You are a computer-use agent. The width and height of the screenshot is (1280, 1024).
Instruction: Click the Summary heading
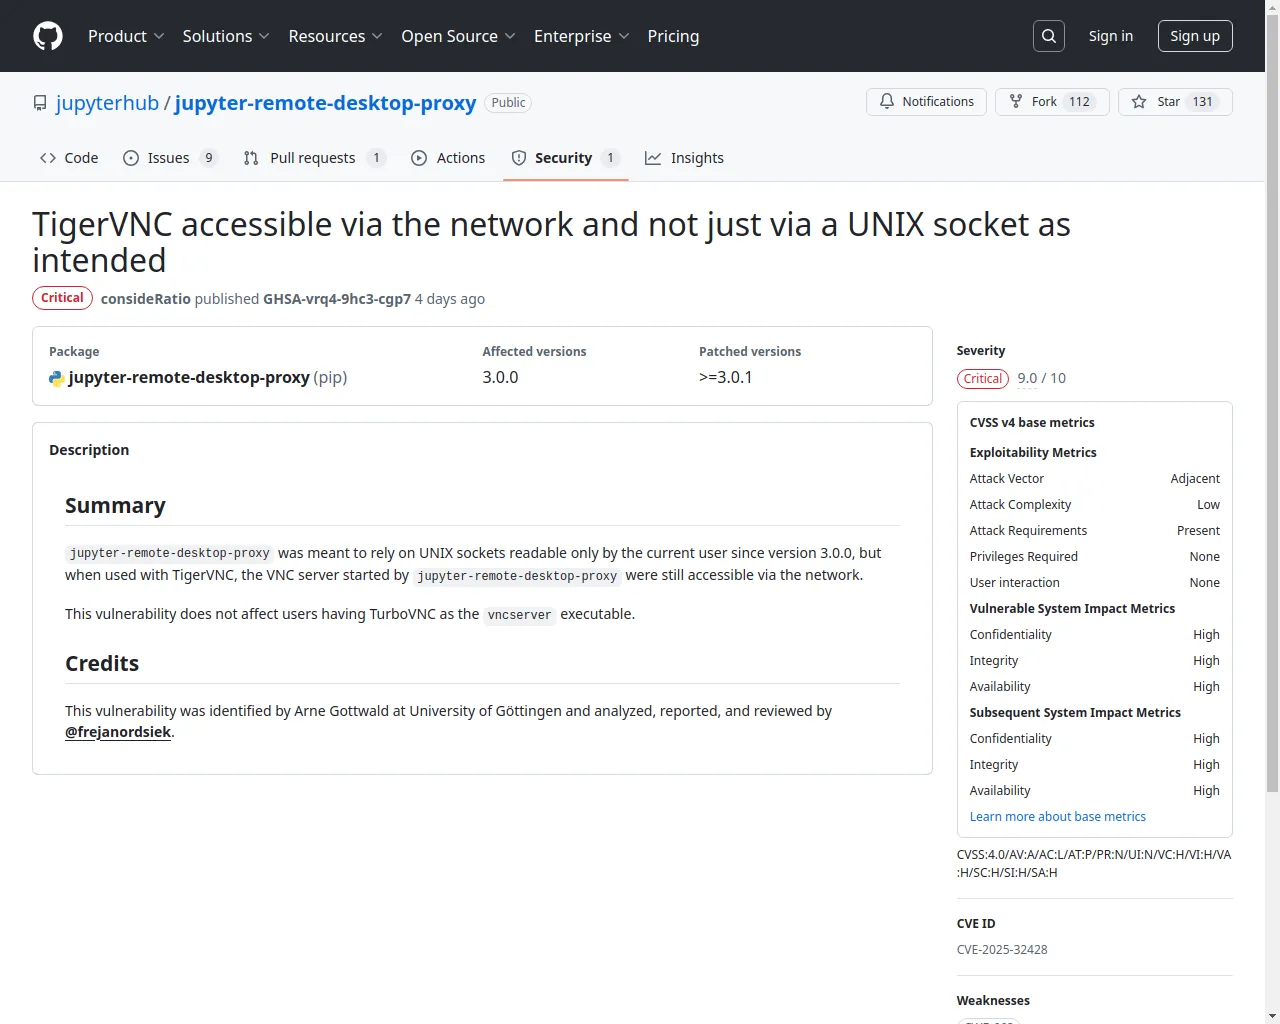coord(115,506)
